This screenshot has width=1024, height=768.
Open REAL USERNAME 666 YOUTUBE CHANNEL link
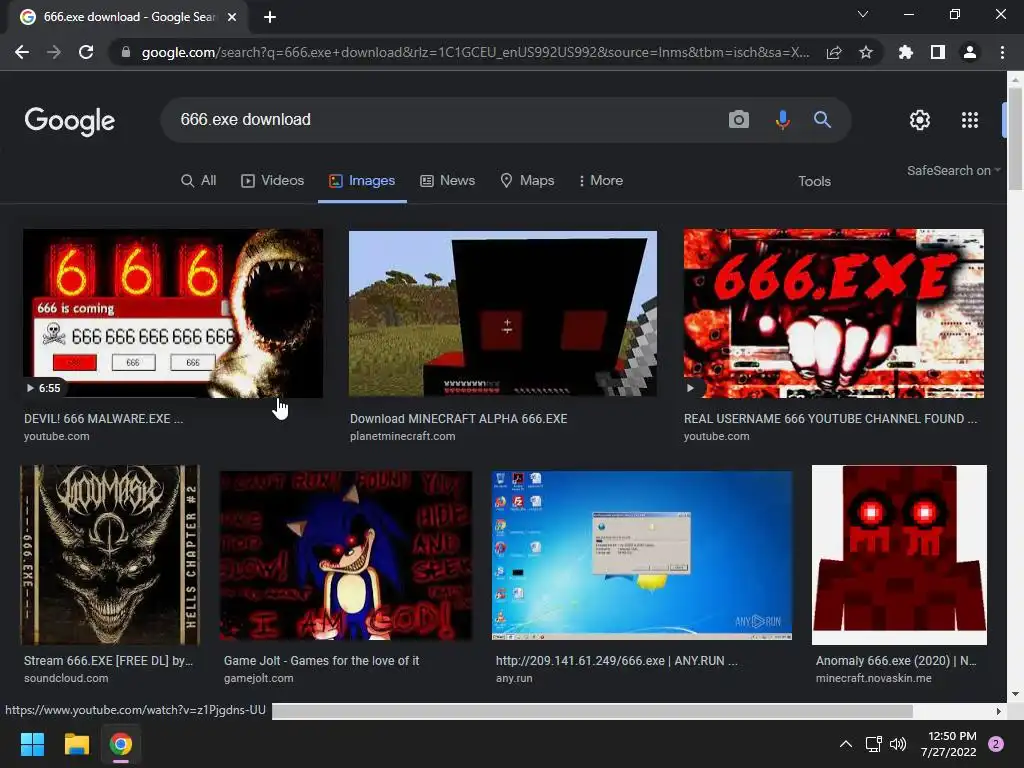click(x=831, y=419)
